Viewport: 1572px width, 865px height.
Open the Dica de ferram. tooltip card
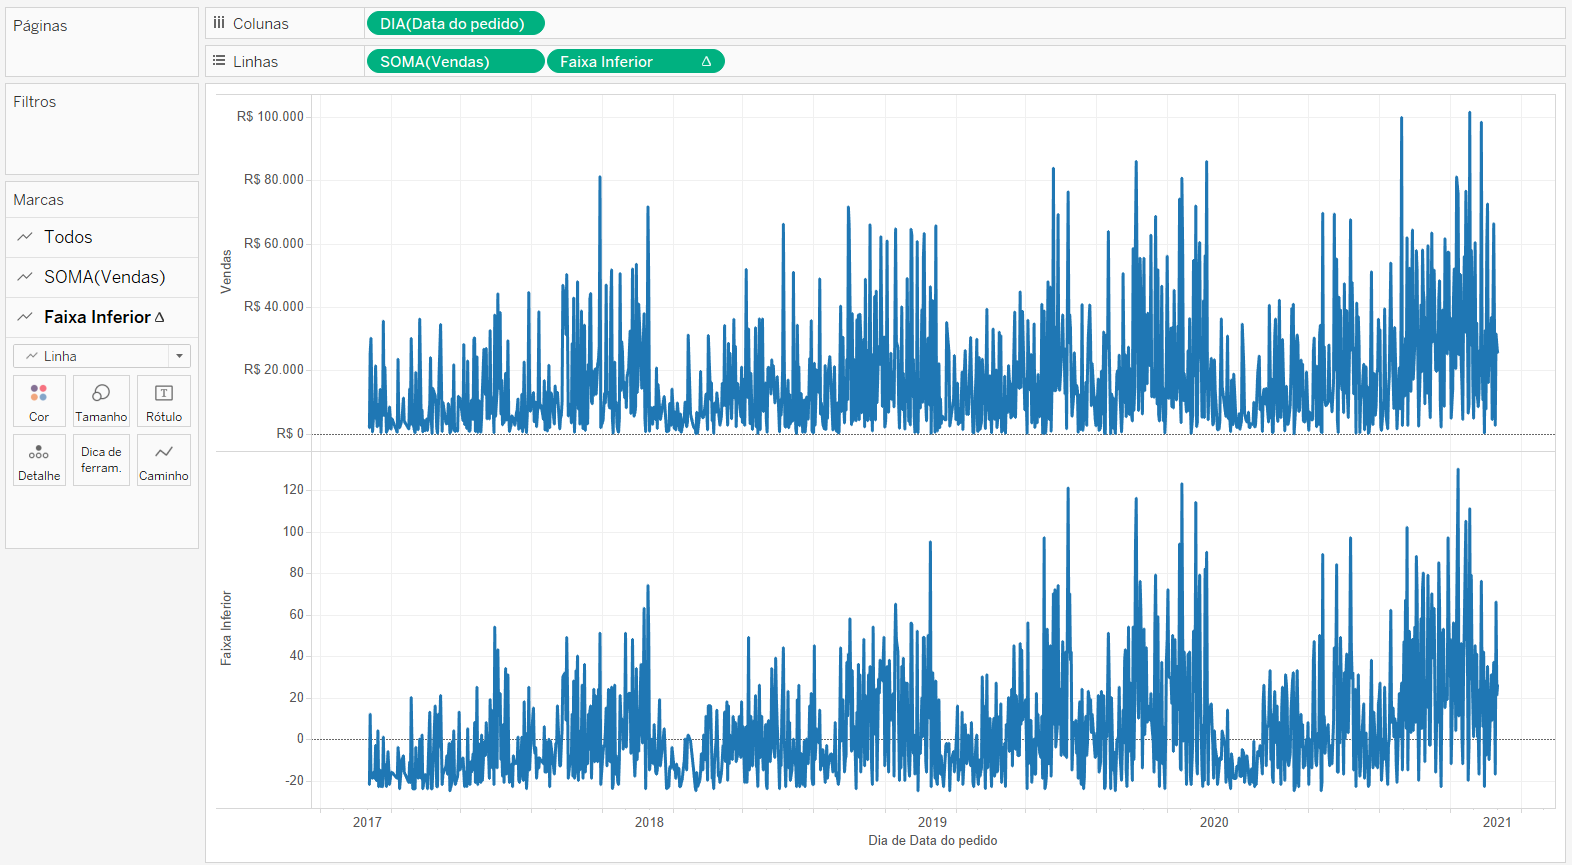pyautogui.click(x=101, y=460)
